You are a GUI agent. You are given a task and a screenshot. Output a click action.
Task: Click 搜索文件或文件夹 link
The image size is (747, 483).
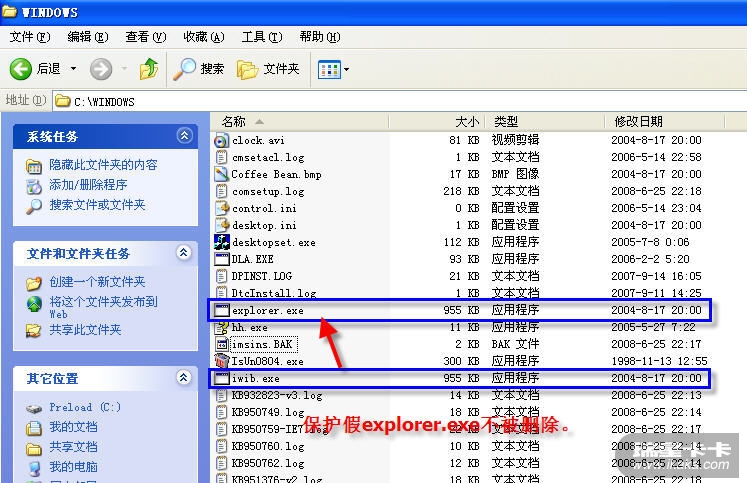[x=97, y=205]
